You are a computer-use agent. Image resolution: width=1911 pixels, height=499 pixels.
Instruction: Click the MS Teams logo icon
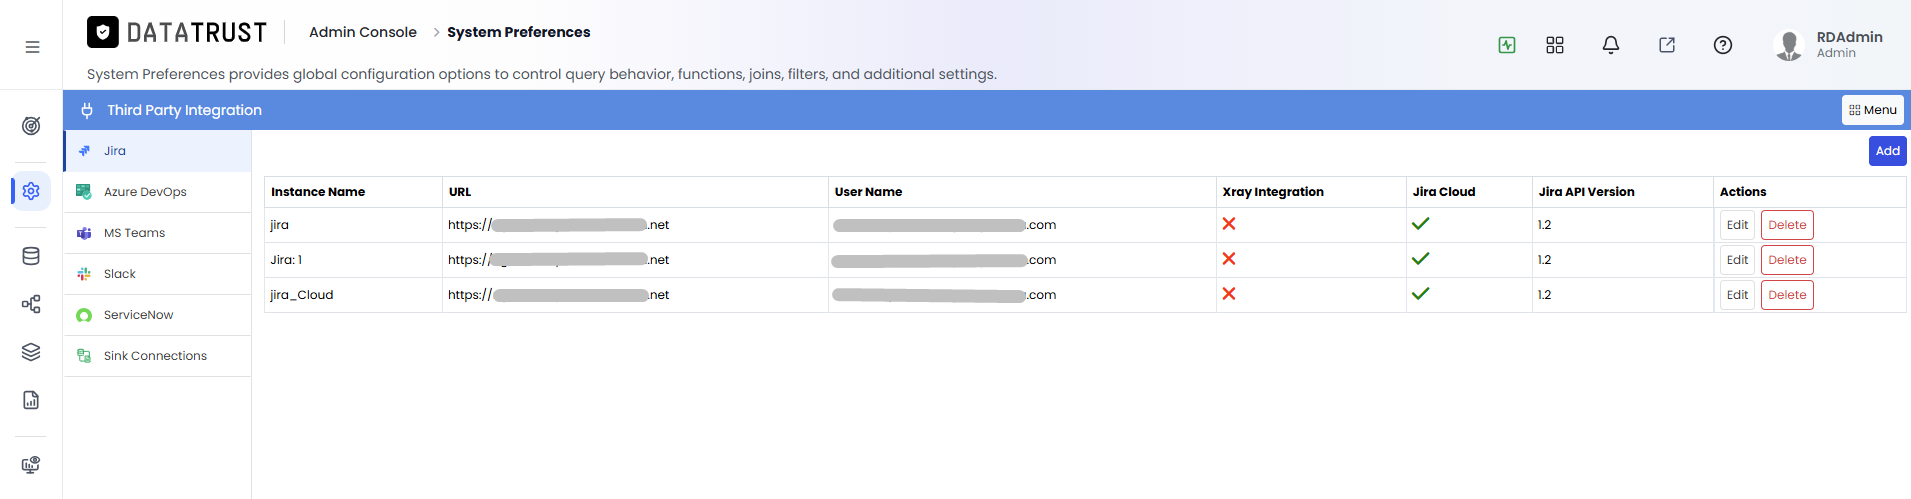84,233
